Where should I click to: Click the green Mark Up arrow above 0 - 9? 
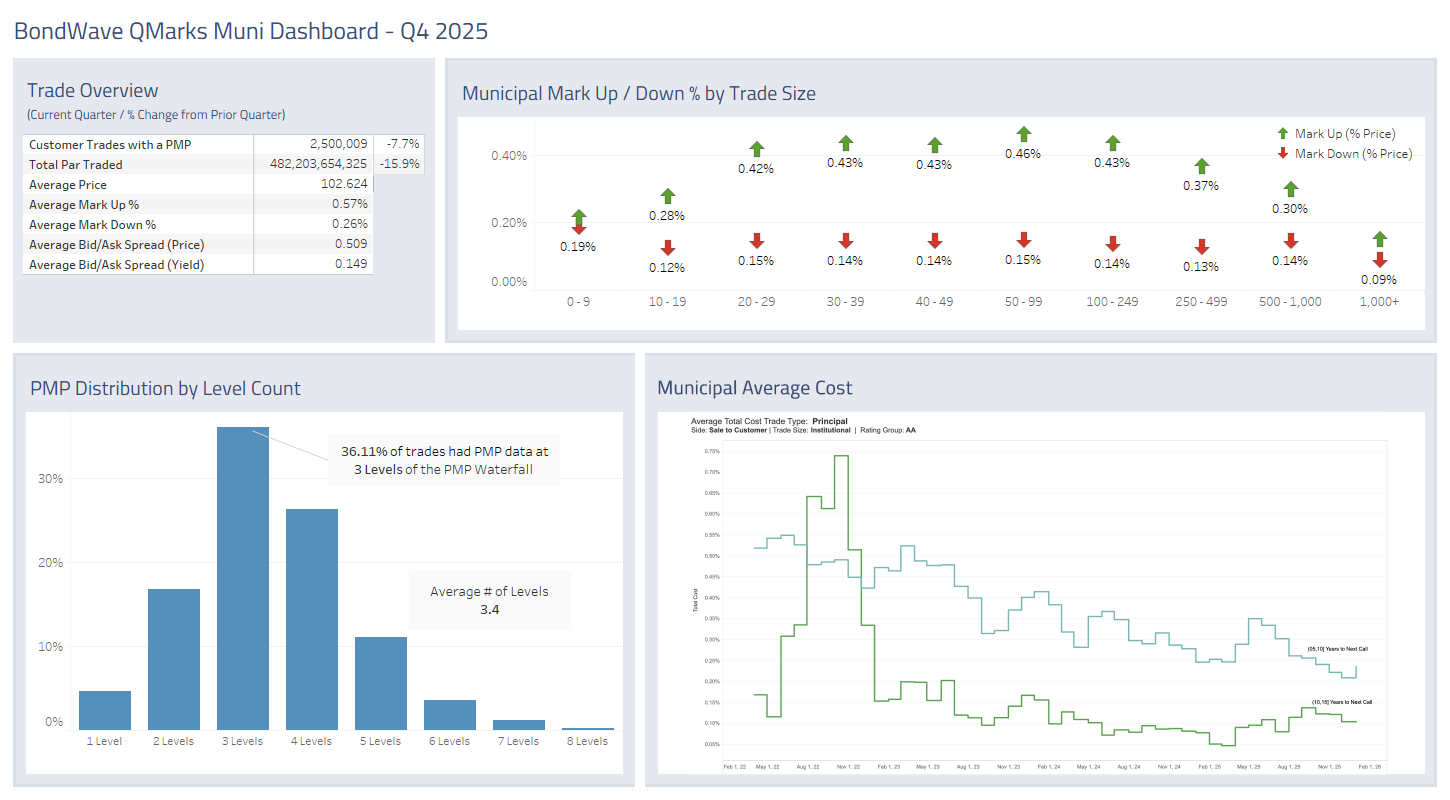578,216
